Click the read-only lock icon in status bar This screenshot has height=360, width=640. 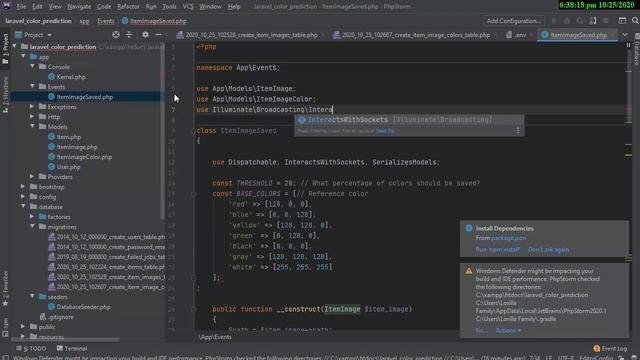pos(622,358)
